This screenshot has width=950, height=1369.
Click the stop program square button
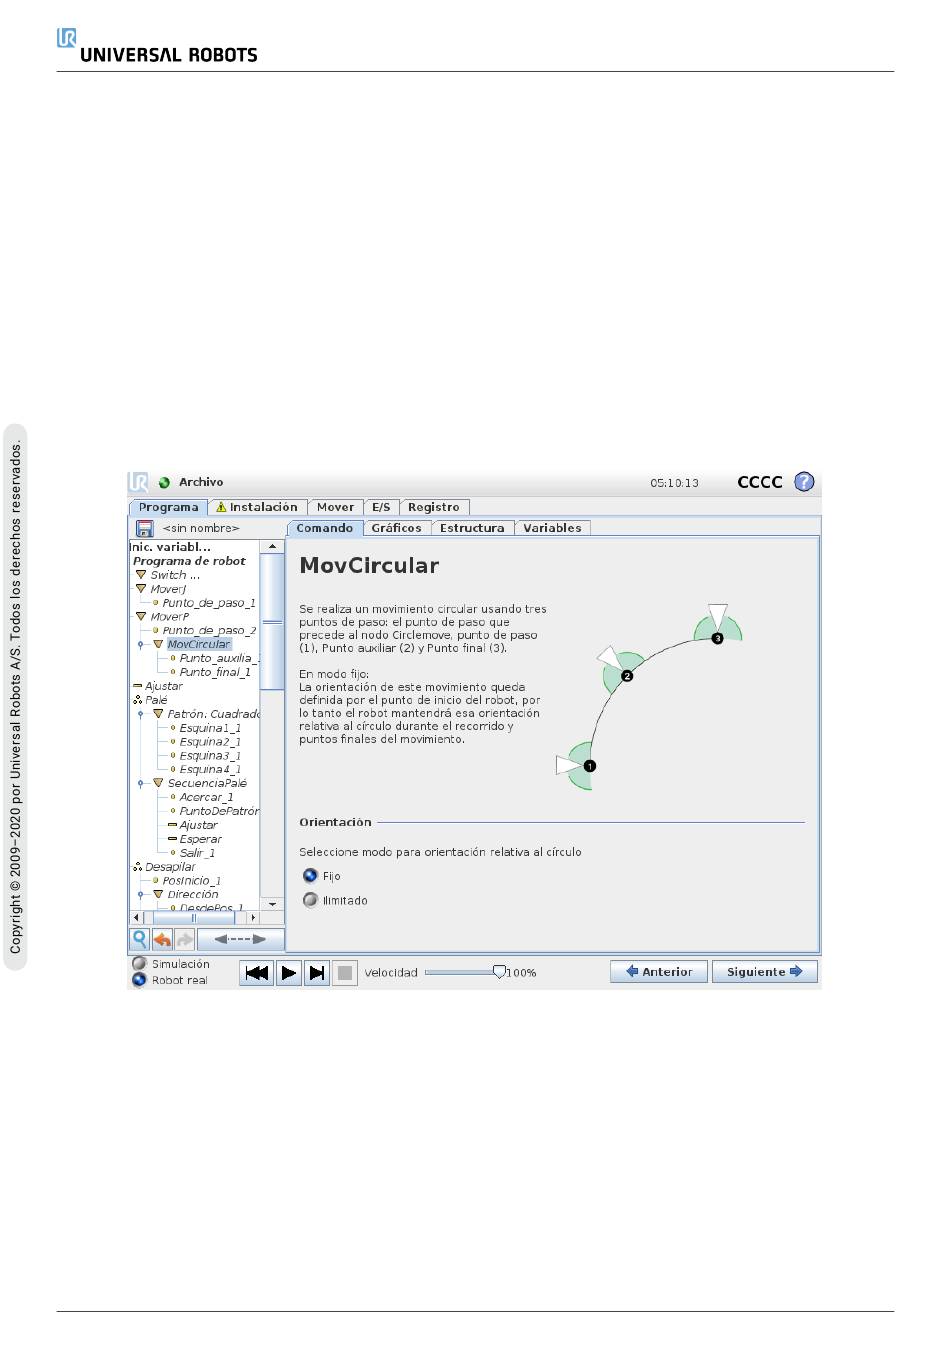pyautogui.click(x=345, y=972)
